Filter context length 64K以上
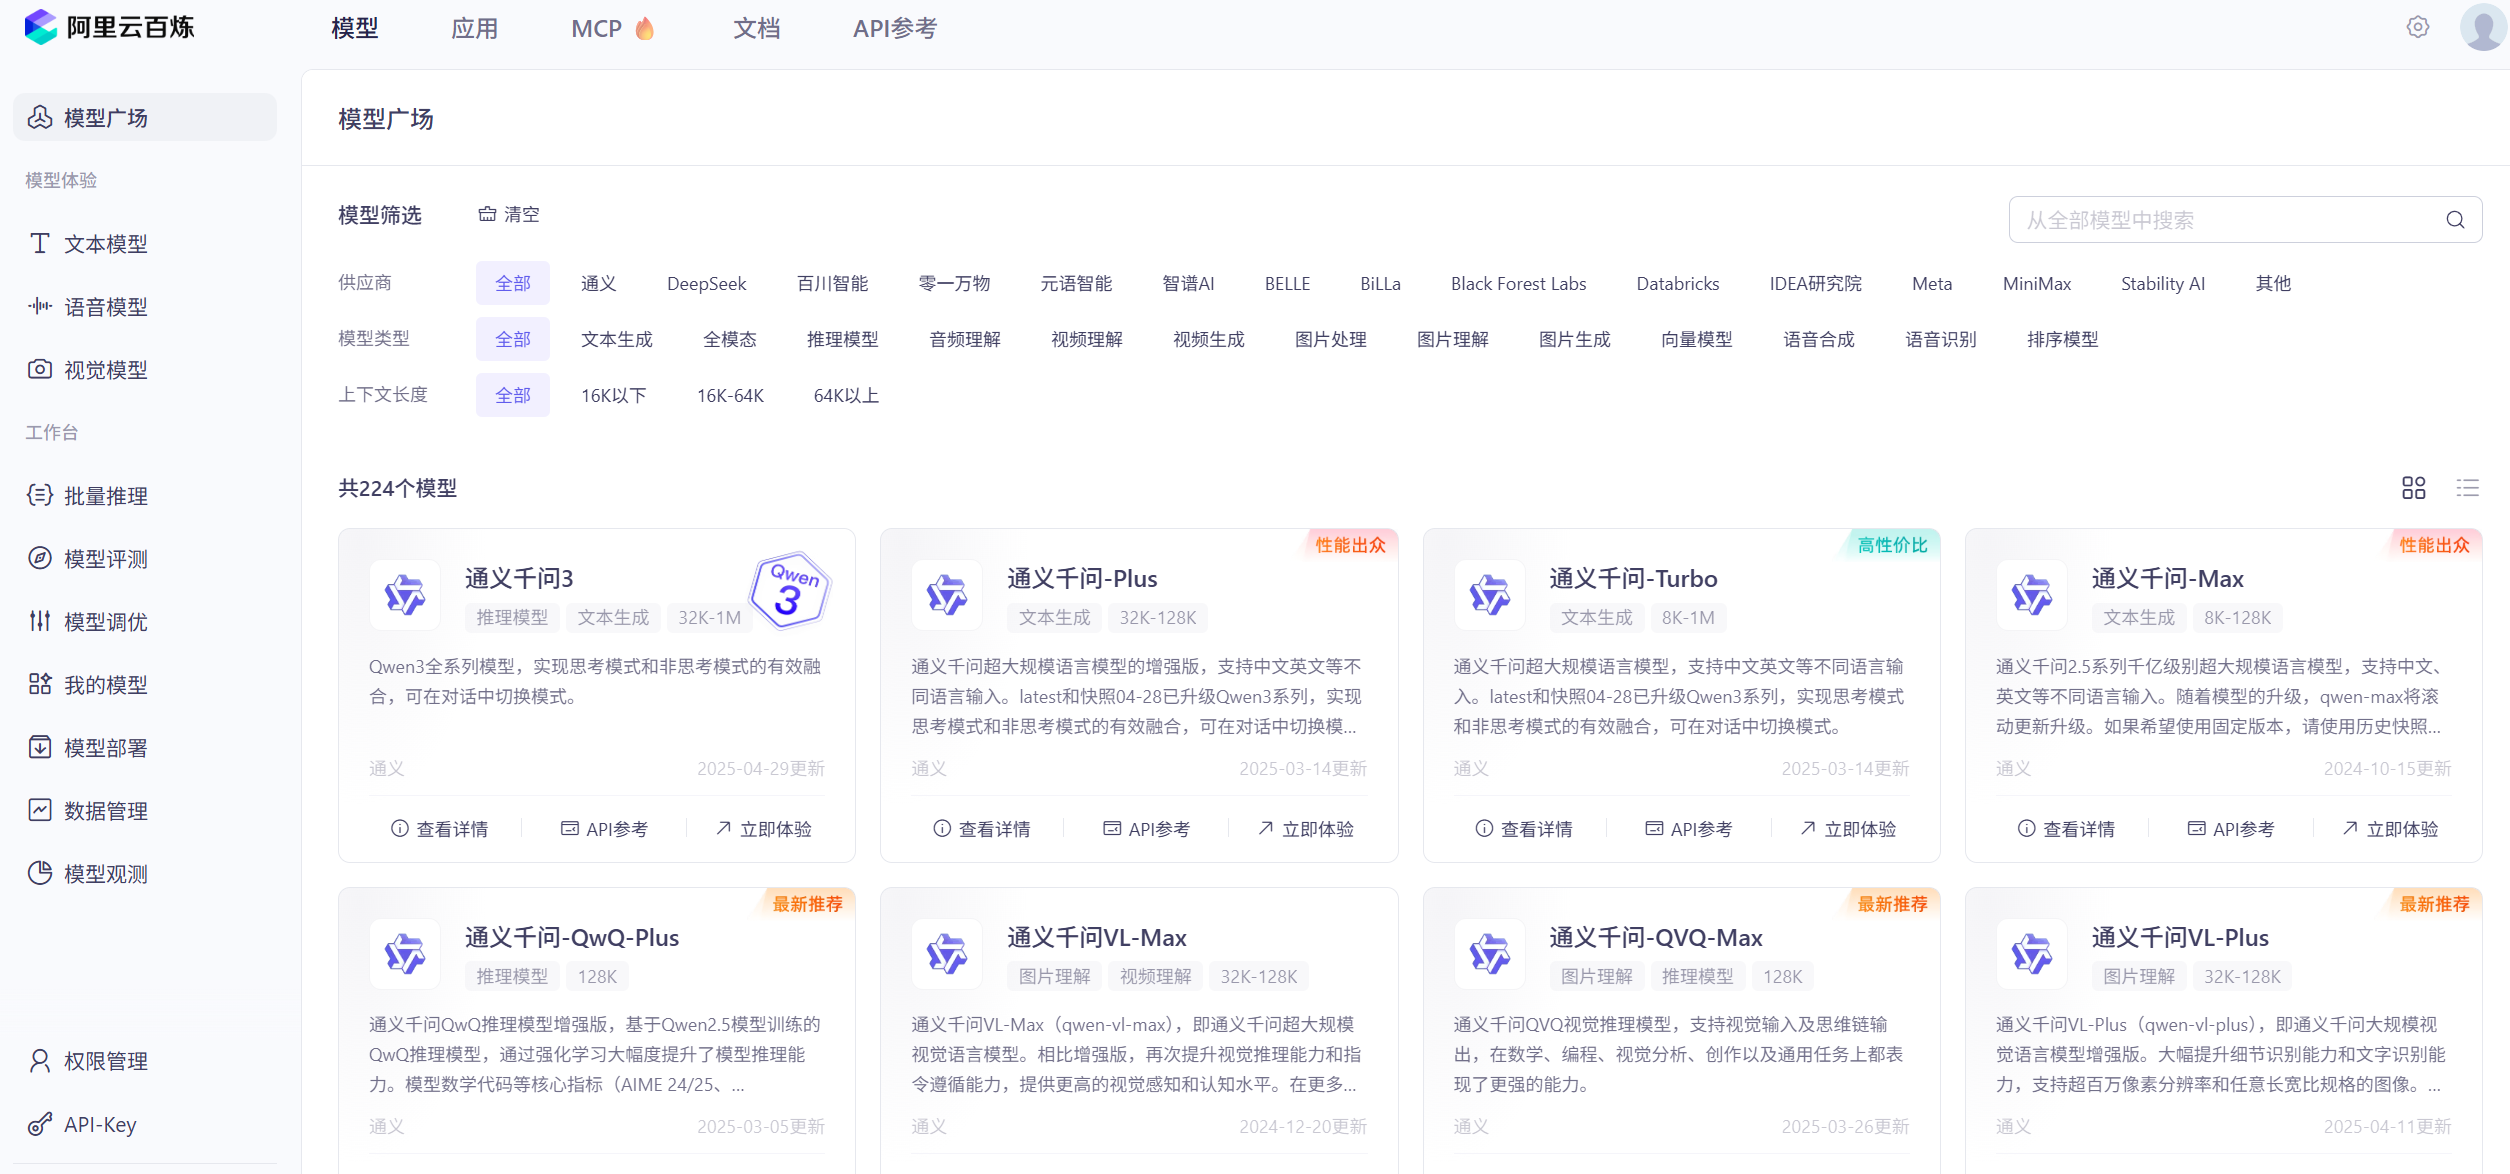This screenshot has width=2510, height=1174. [x=846, y=395]
